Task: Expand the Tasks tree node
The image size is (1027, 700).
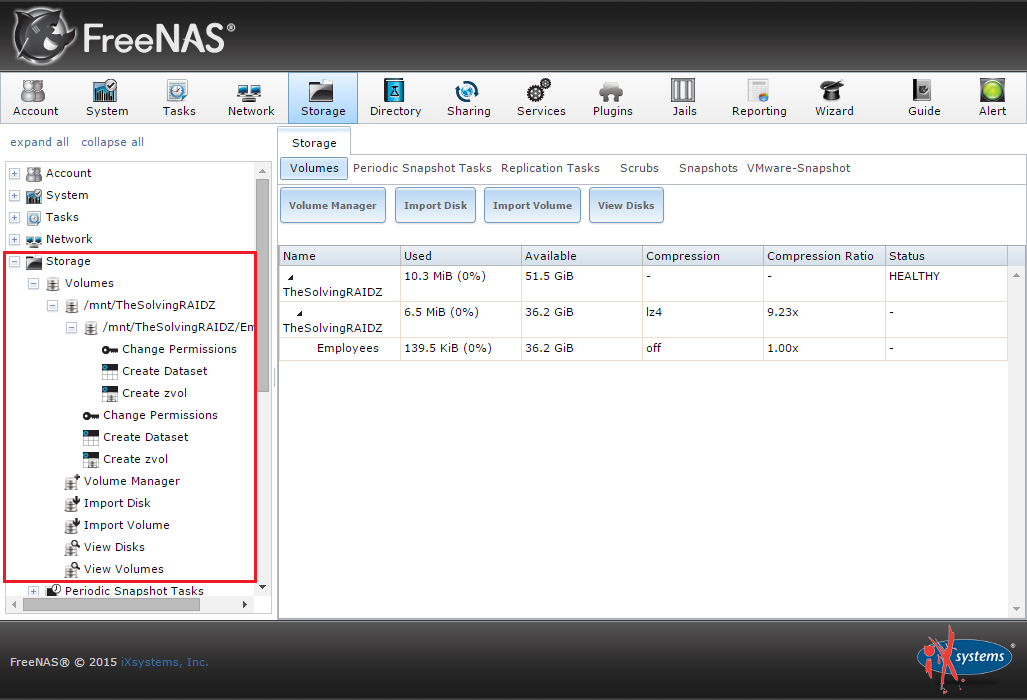Action: coord(14,217)
